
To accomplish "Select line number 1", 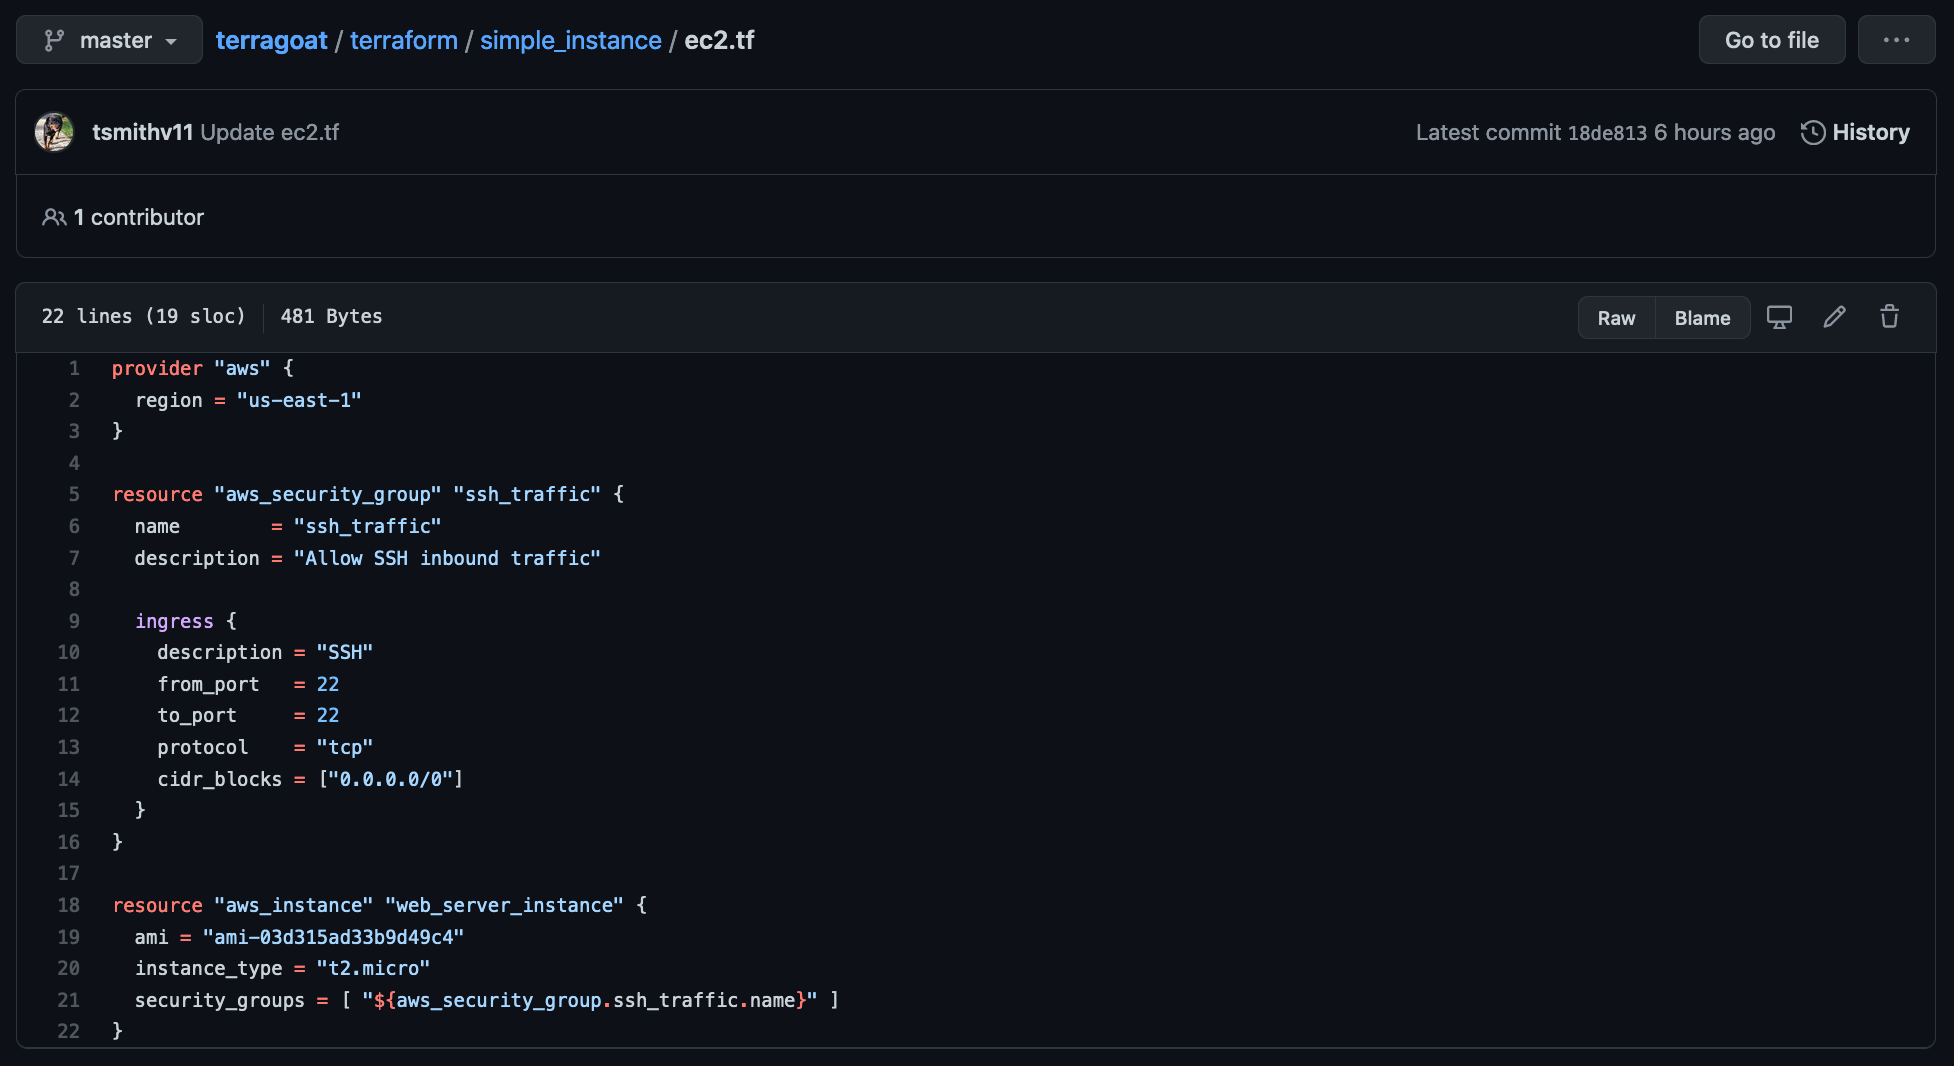I will click(x=74, y=368).
